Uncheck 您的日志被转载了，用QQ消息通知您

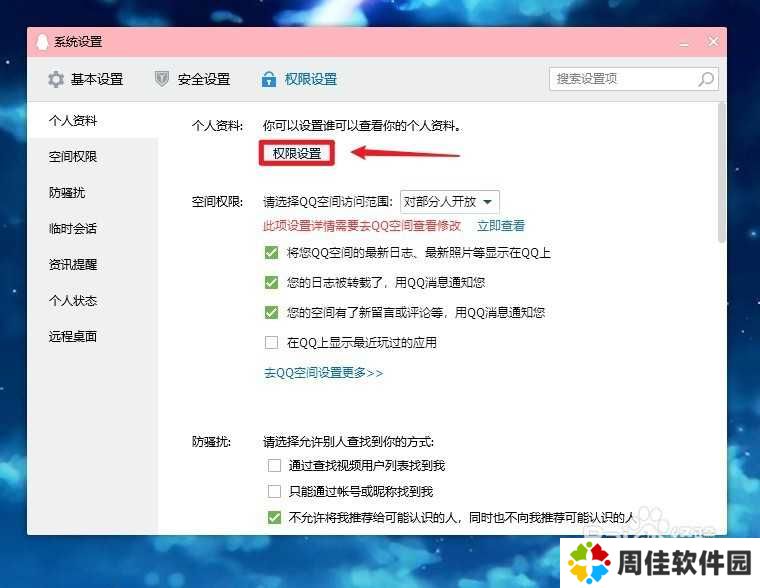tap(271, 282)
